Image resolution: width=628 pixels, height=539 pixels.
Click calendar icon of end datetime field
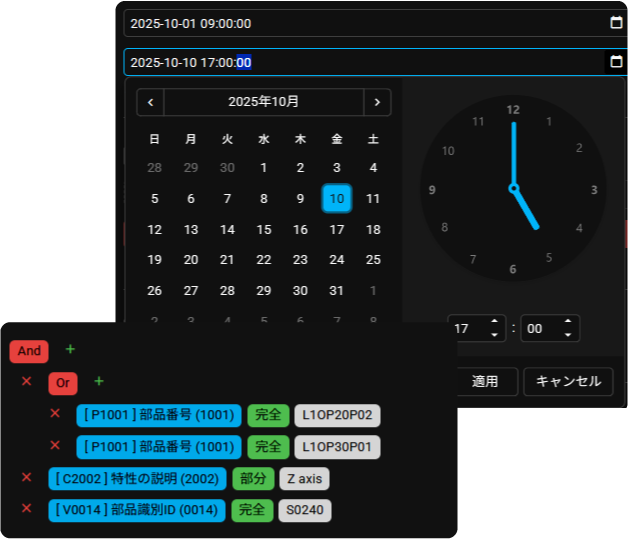tap(616, 62)
